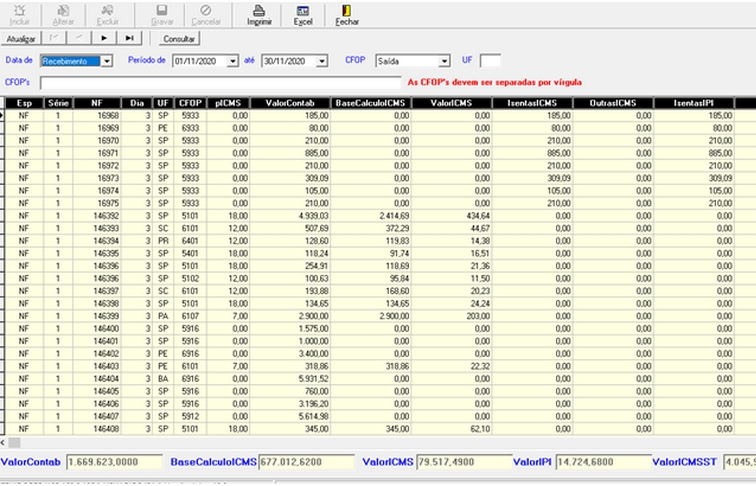Click the Esp column header
This screenshot has height=486, width=756.
click(24, 103)
